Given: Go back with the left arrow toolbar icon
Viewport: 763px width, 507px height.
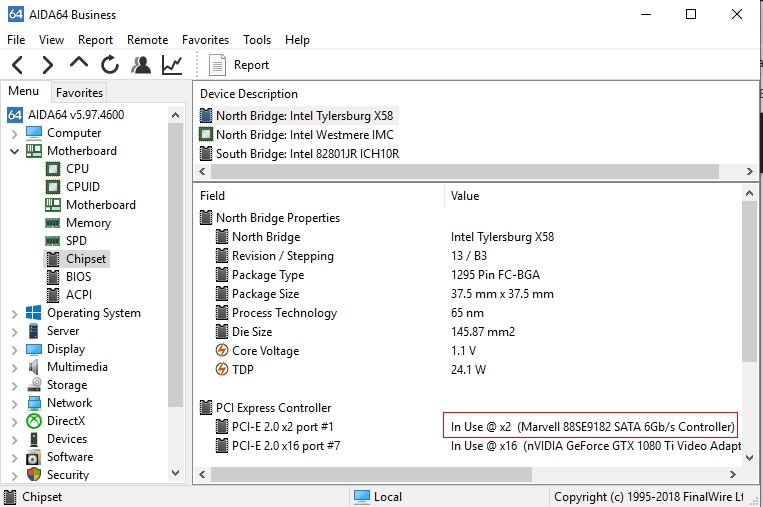Looking at the screenshot, I should [x=18, y=65].
